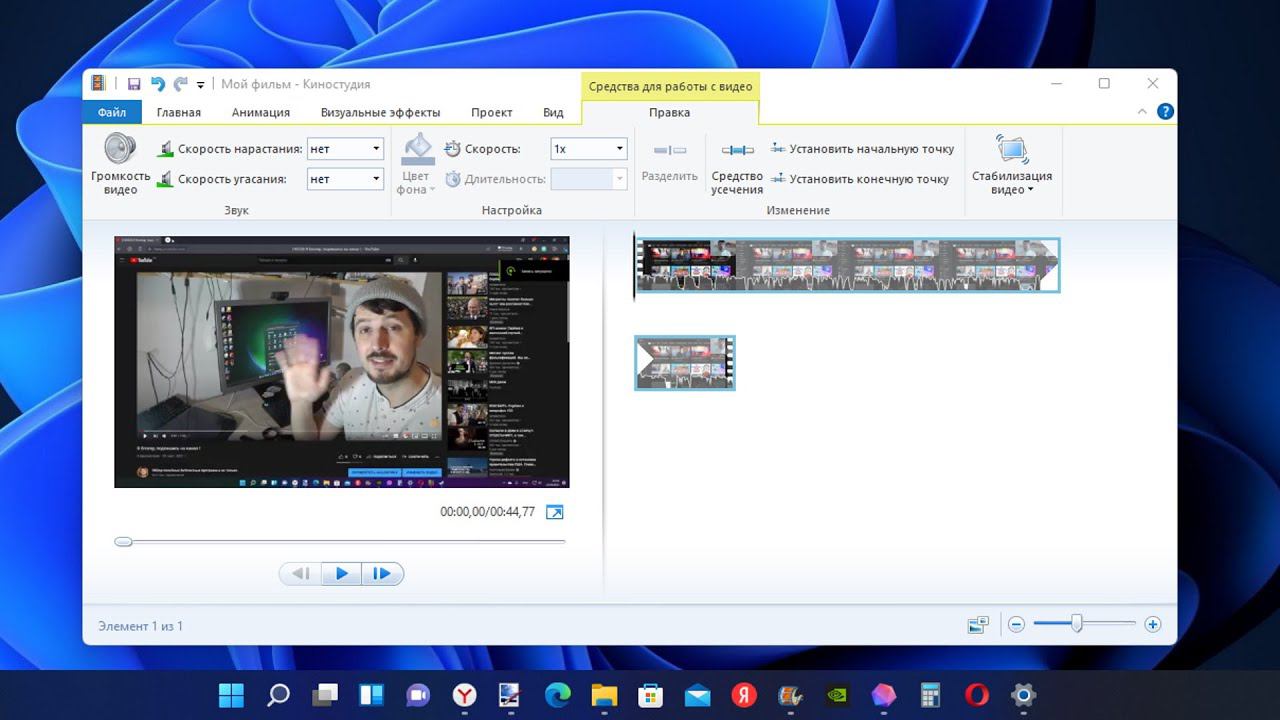Click Set end point button

[859, 179]
